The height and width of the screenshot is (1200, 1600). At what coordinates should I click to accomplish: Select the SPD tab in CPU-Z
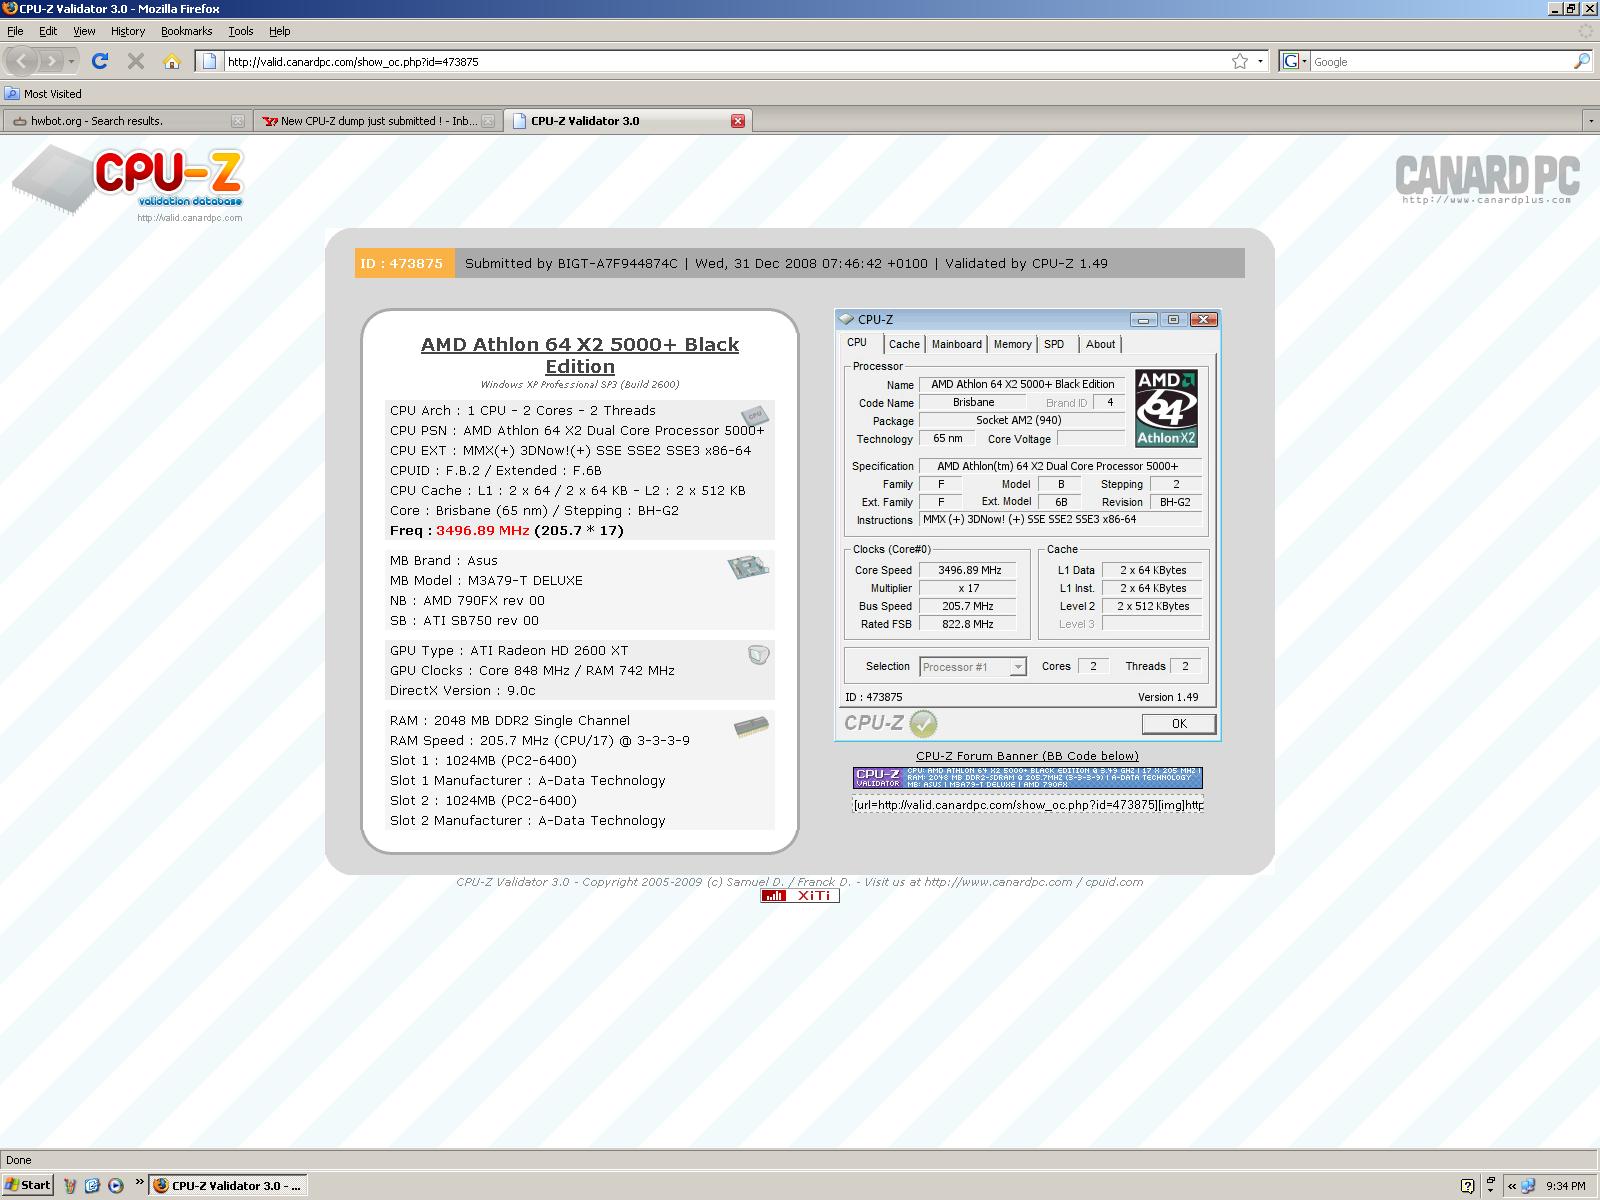click(1054, 344)
